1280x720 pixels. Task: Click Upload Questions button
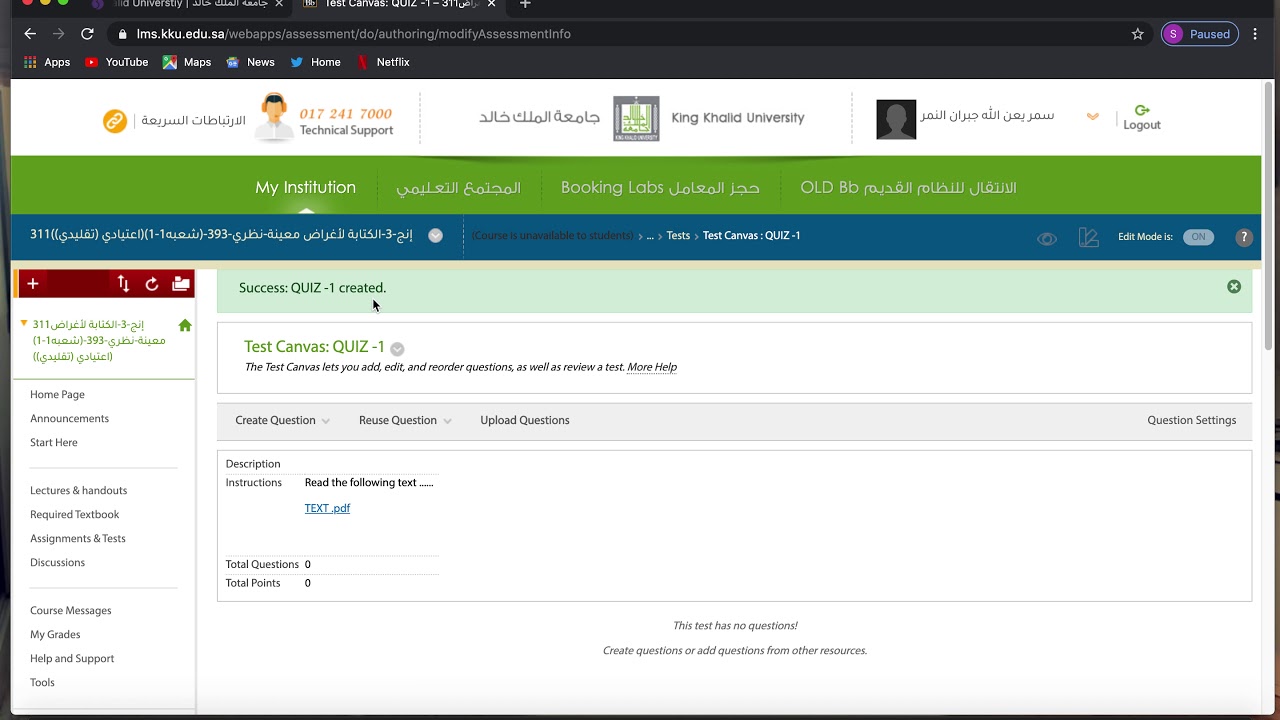tap(525, 420)
